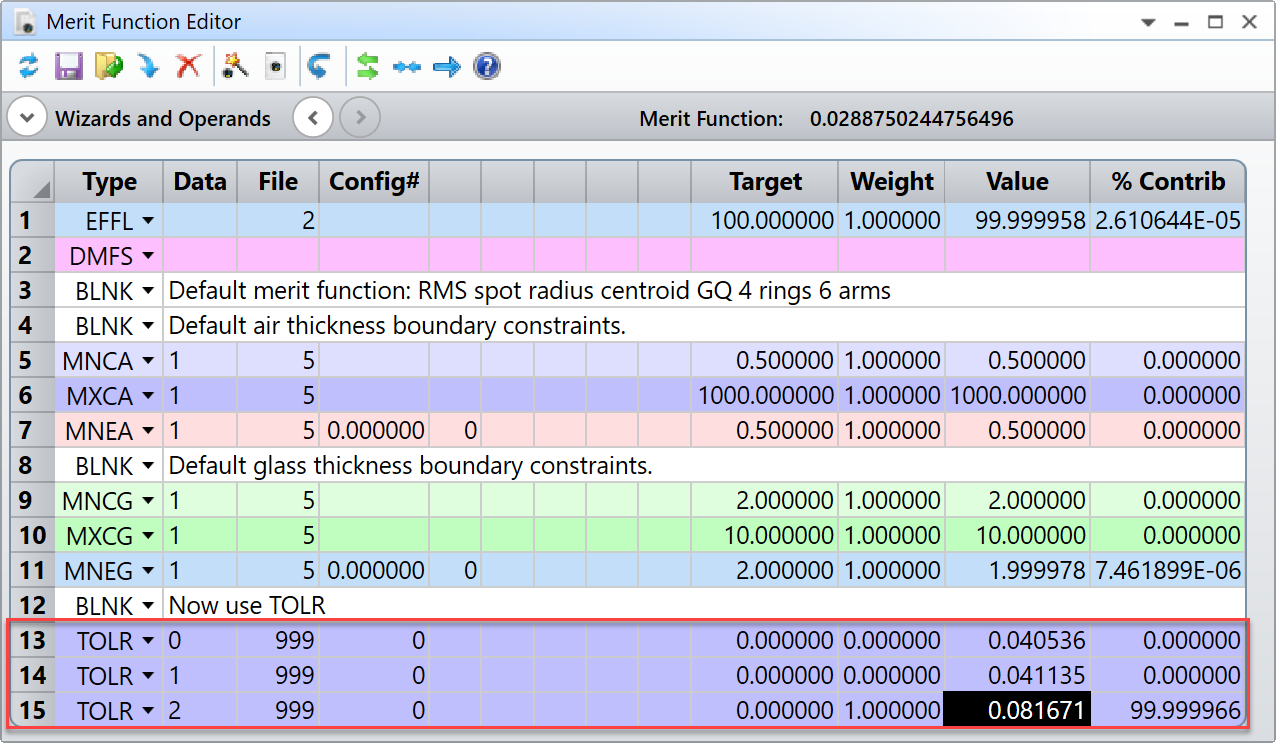Select row header number 12
The height and width of the screenshot is (743, 1276).
pos(32,606)
